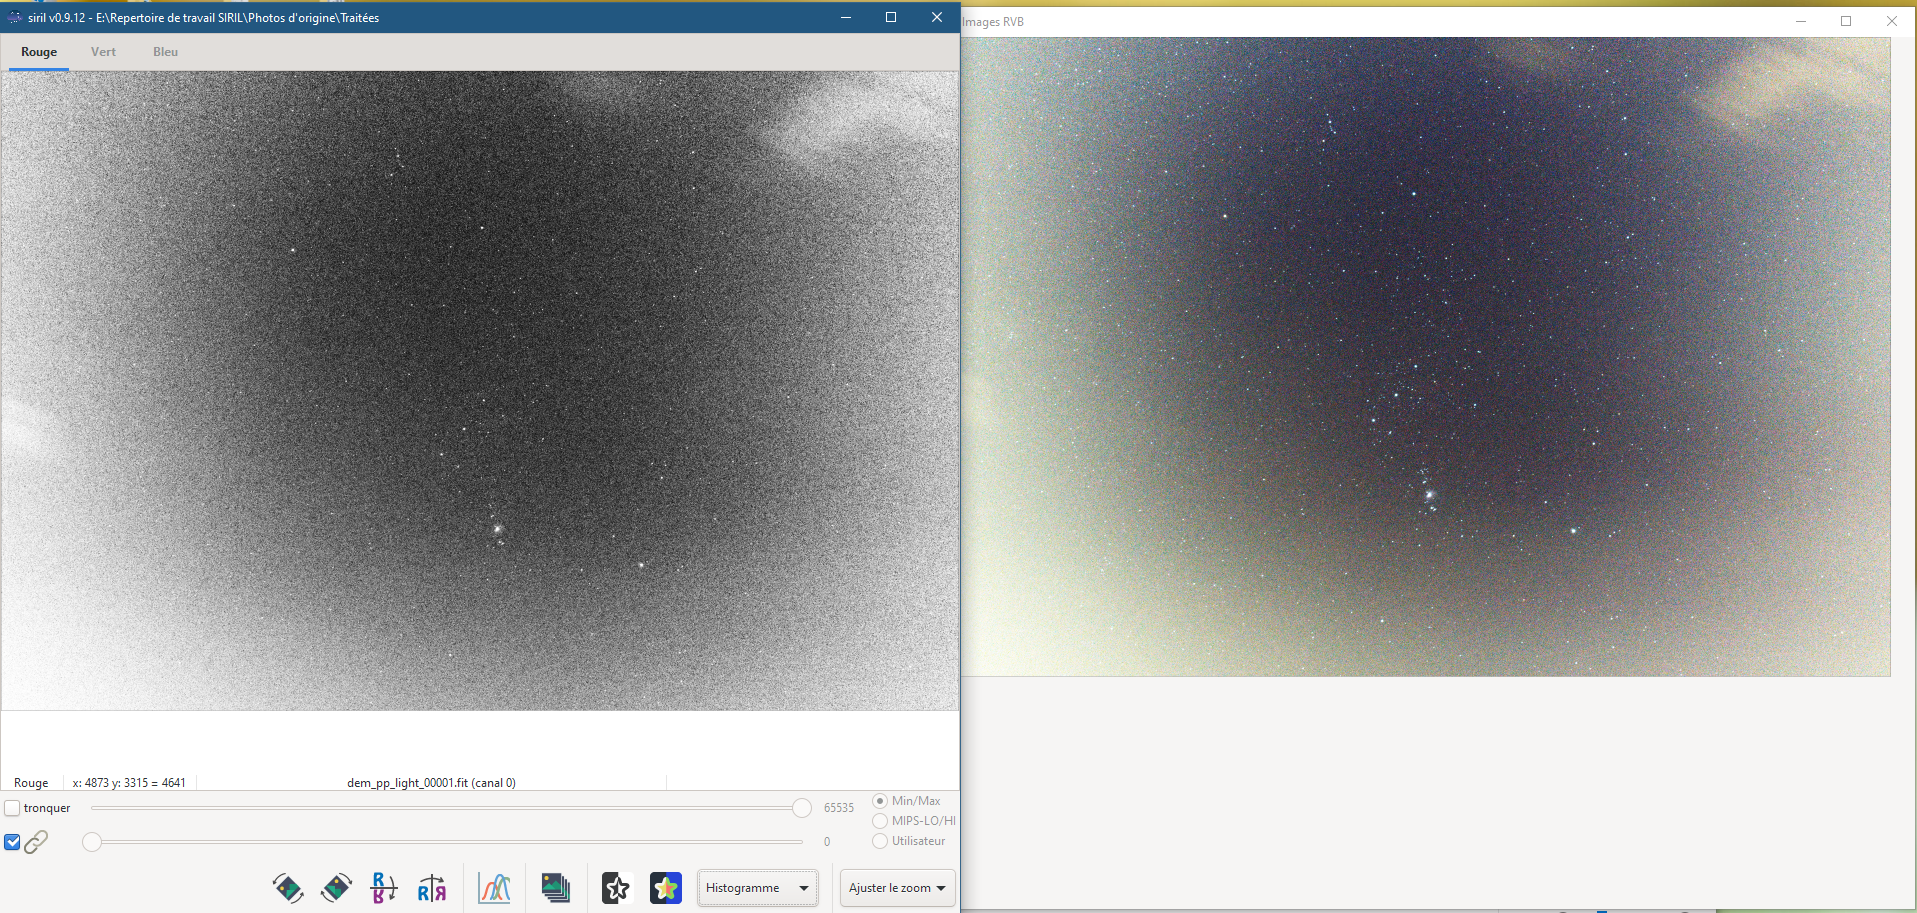The image size is (1917, 913).
Task: Select the Min/Max radio option
Action: [880, 801]
